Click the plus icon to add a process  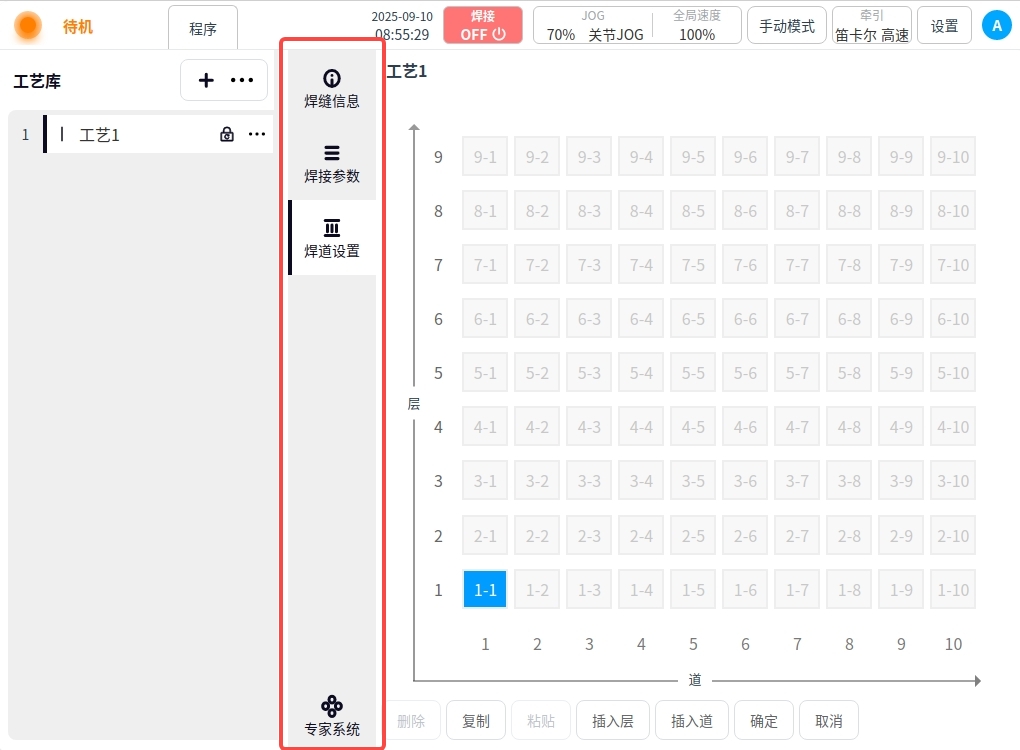coord(206,80)
